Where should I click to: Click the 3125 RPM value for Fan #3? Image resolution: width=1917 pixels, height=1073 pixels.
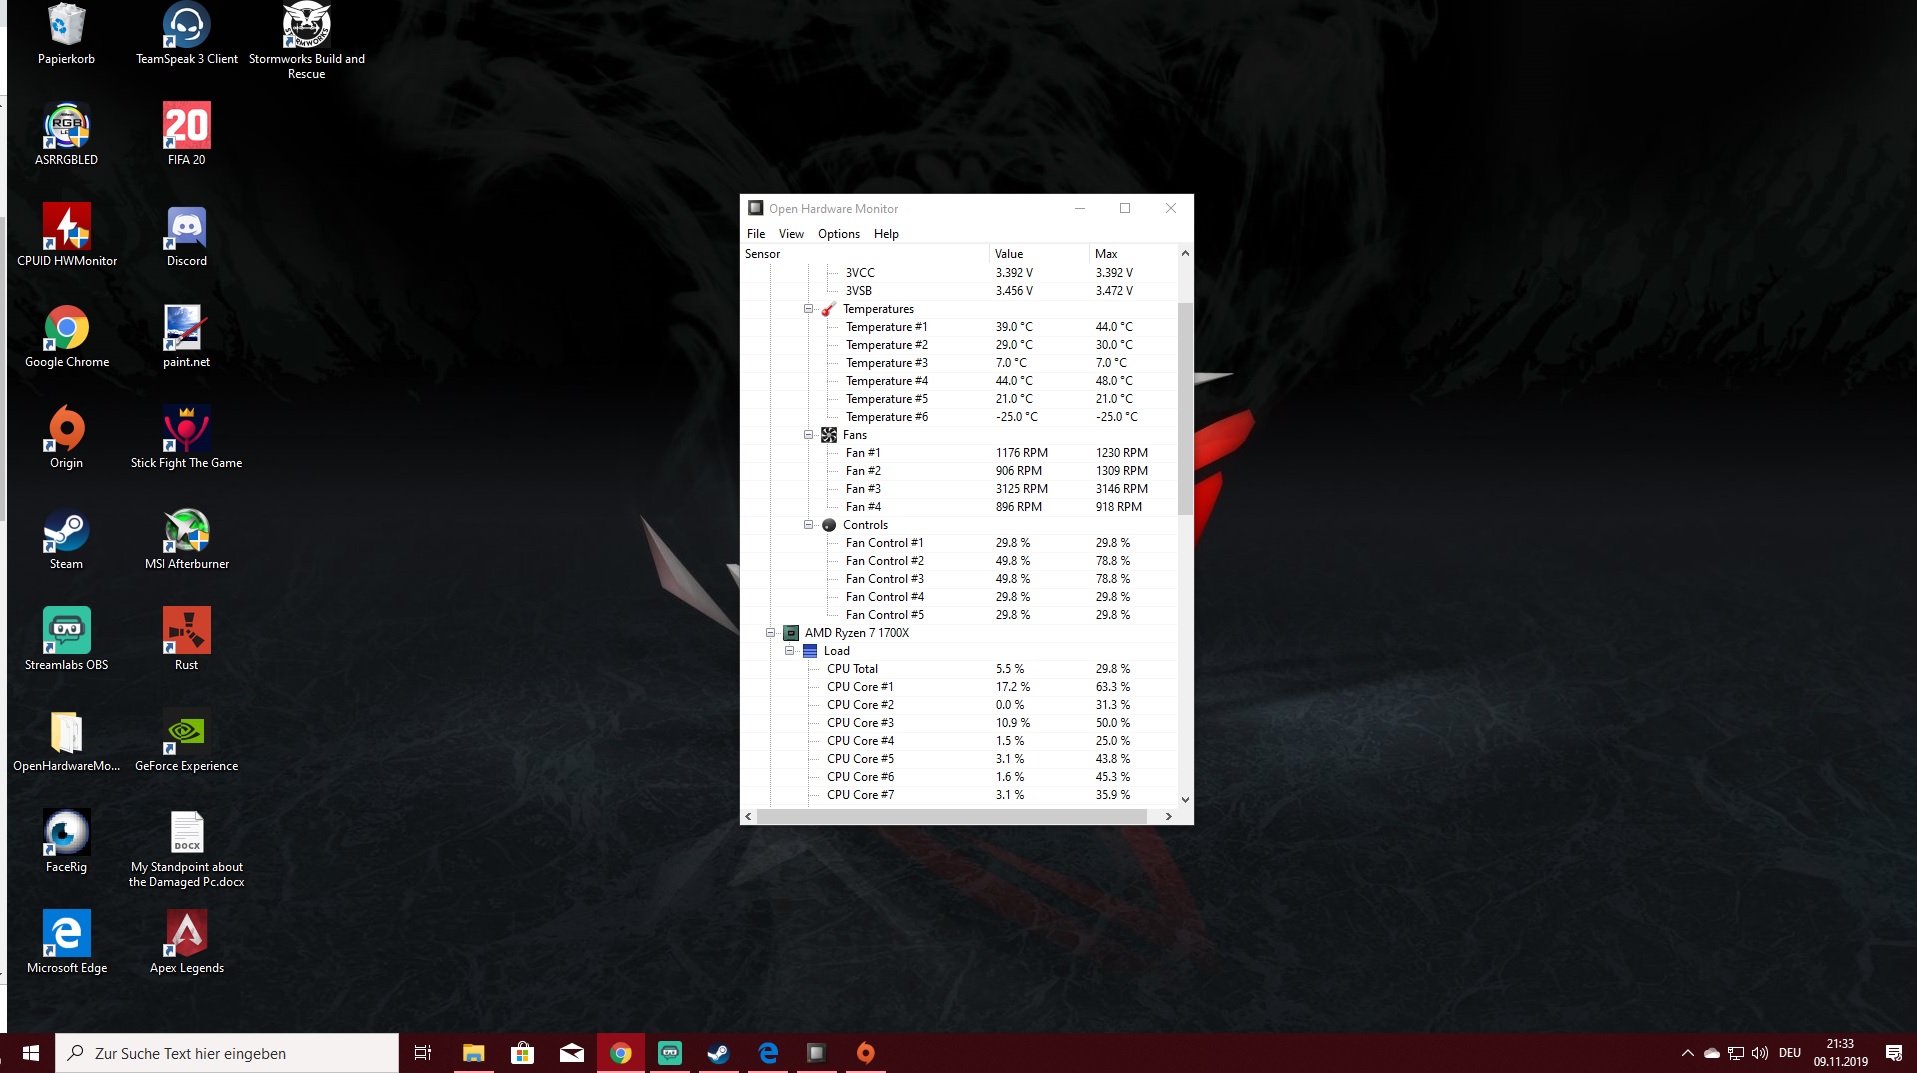tap(1022, 489)
